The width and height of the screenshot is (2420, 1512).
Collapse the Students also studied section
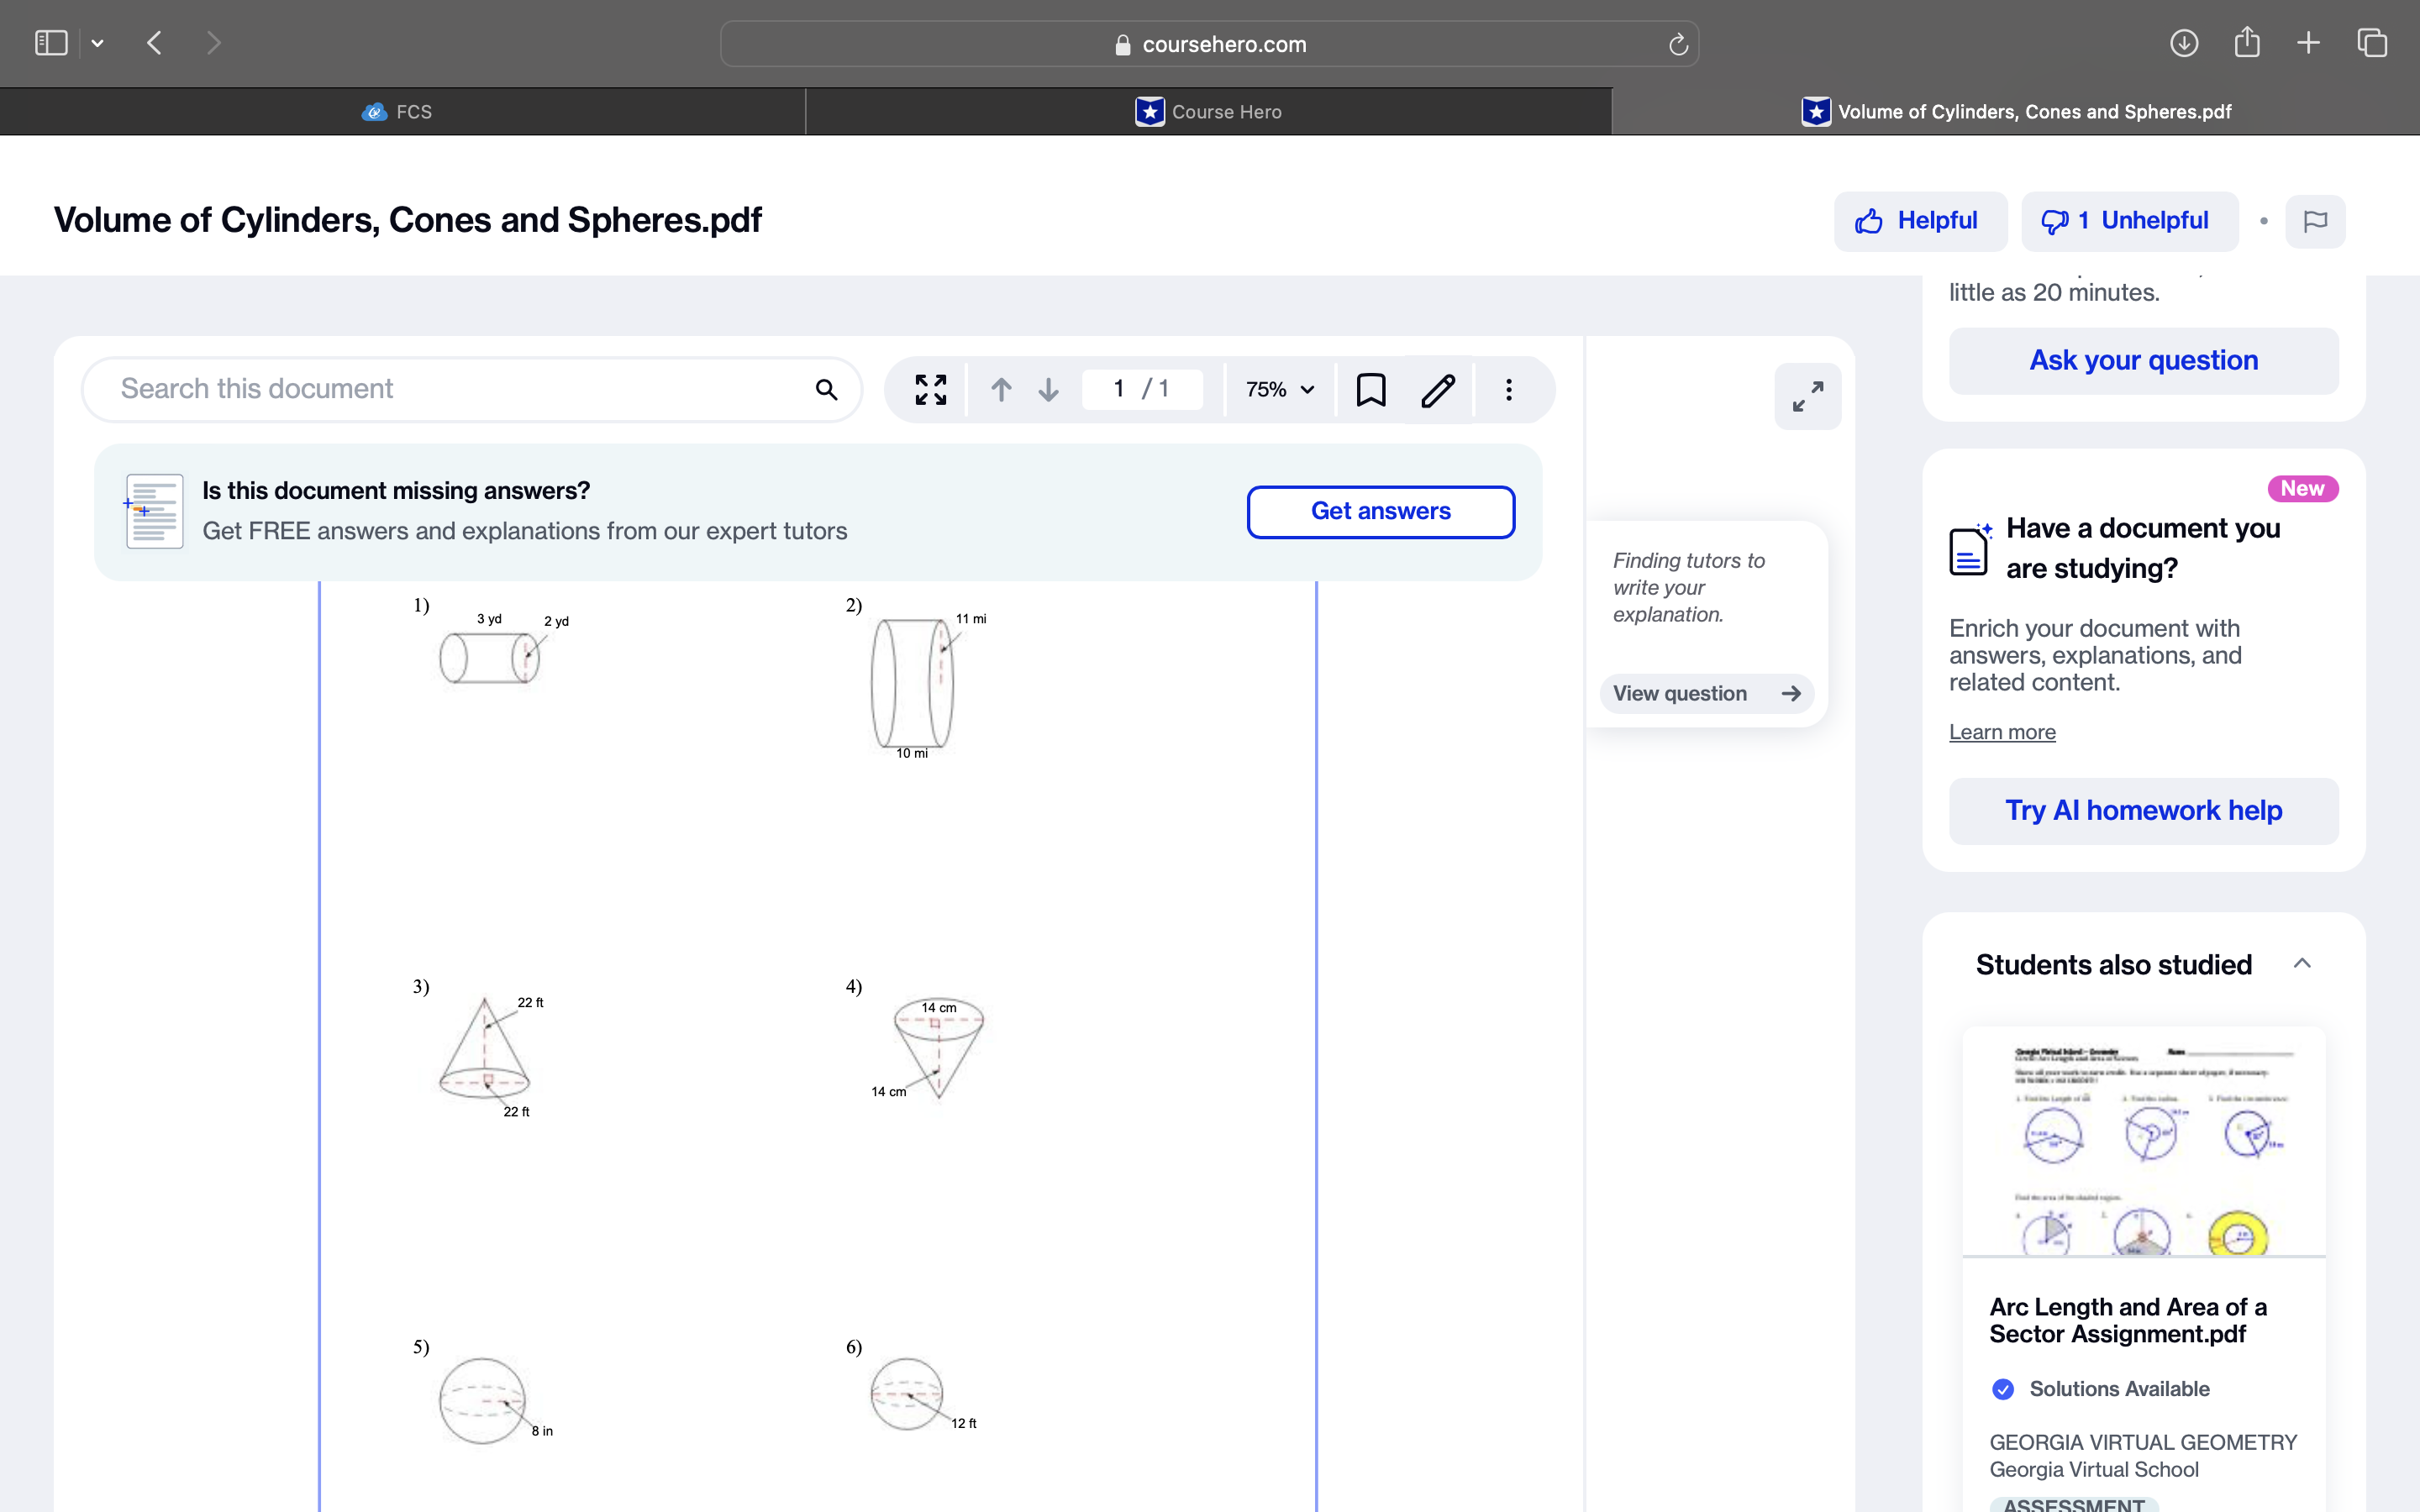(2302, 964)
